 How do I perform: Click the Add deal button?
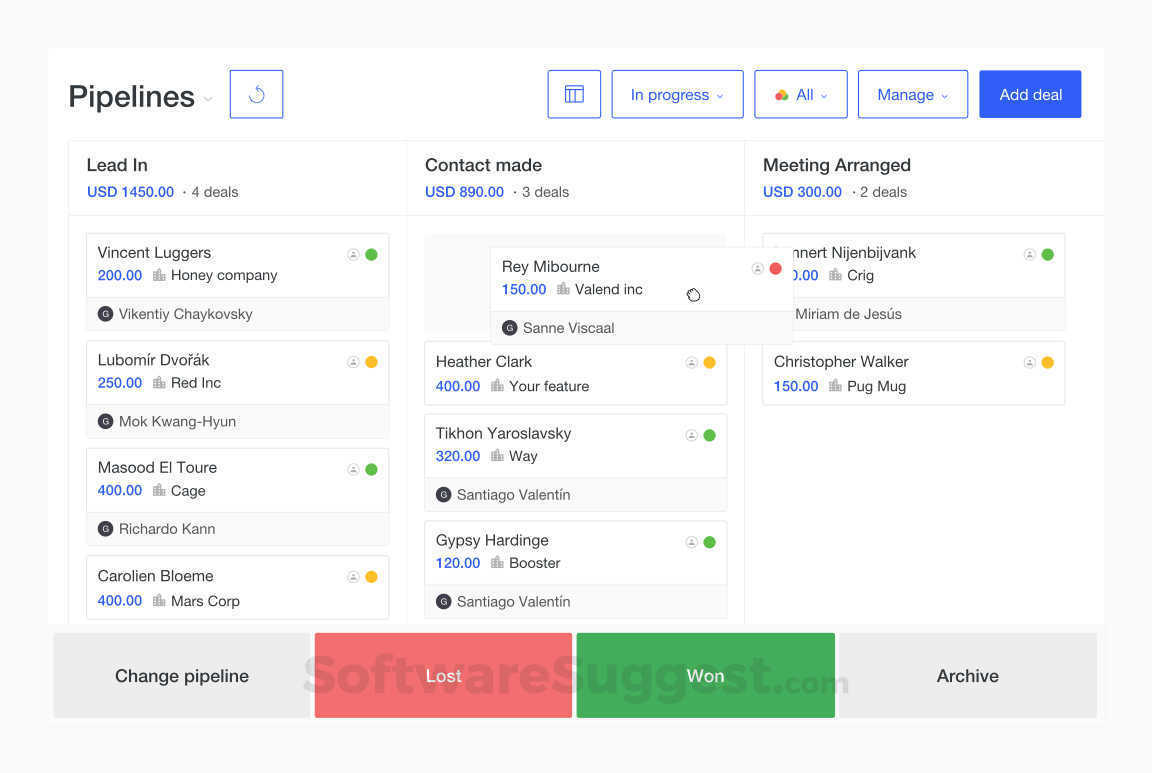(x=1030, y=94)
